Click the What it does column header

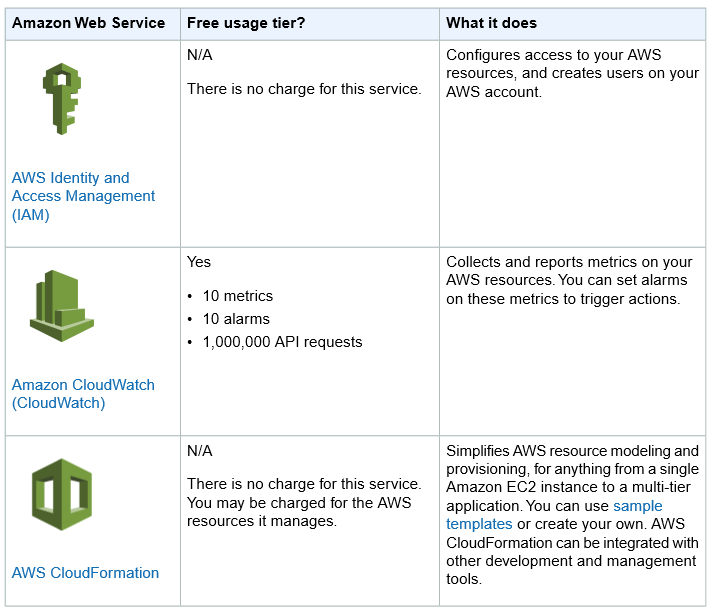coord(491,23)
